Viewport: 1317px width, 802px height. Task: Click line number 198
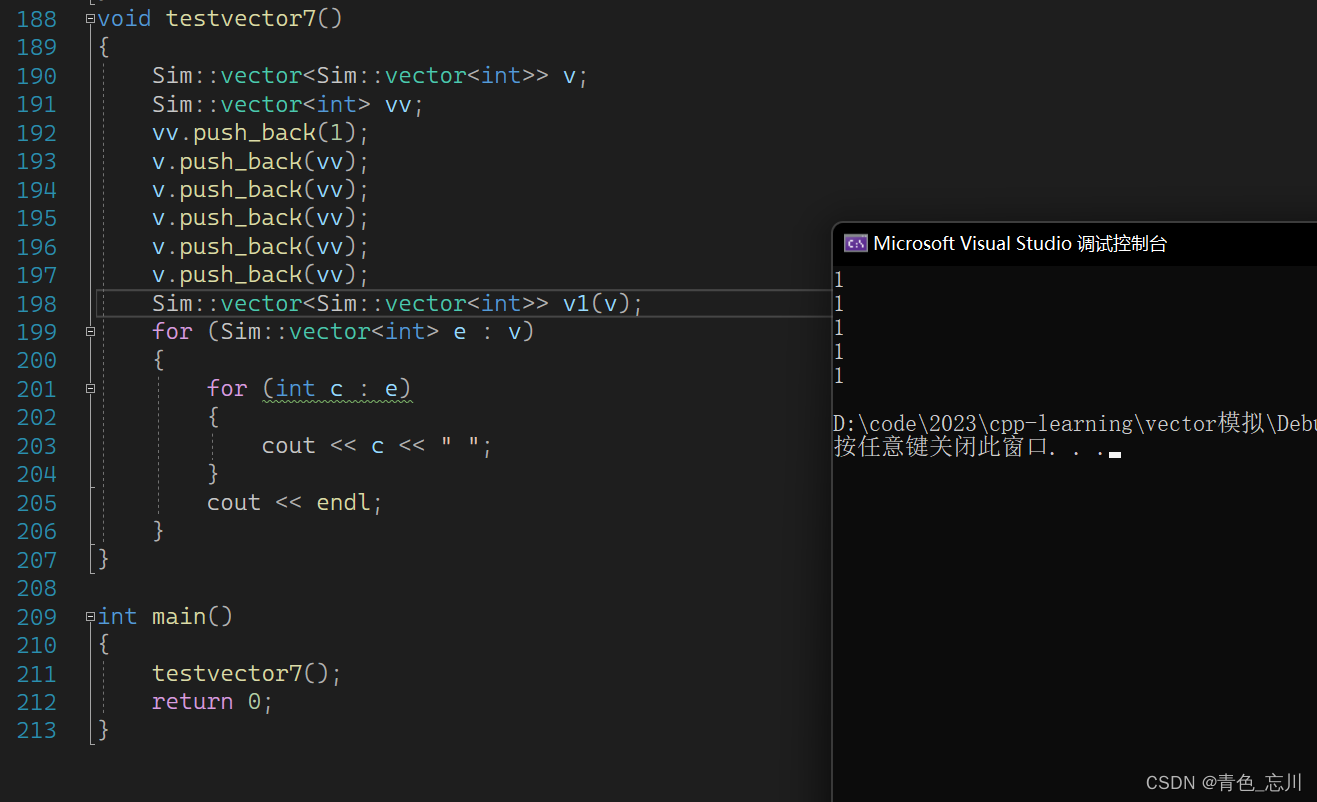37,303
